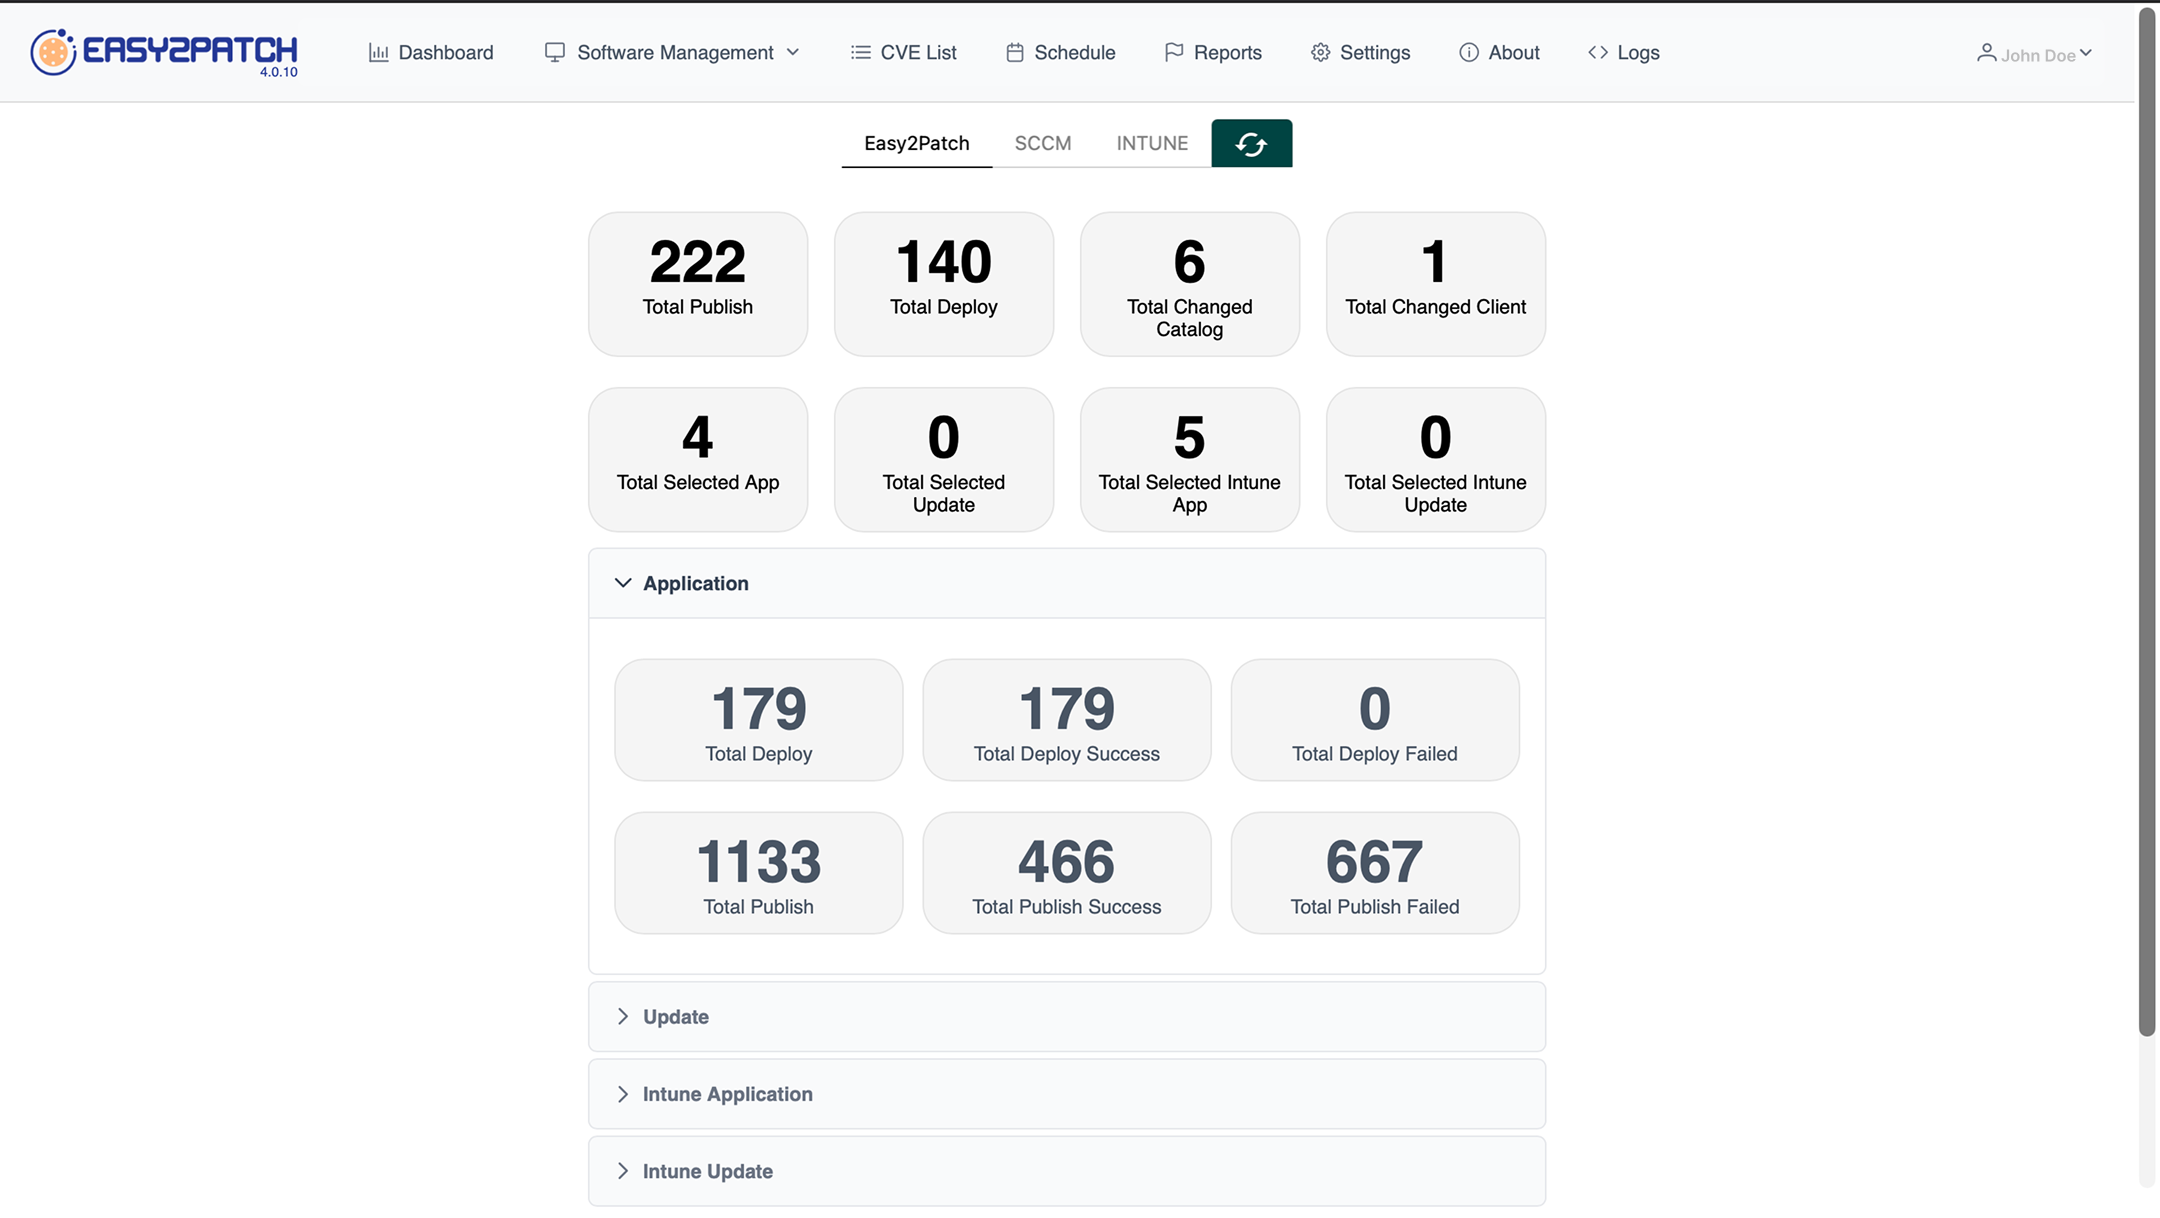Click the Total Changed Client card

point(1436,284)
